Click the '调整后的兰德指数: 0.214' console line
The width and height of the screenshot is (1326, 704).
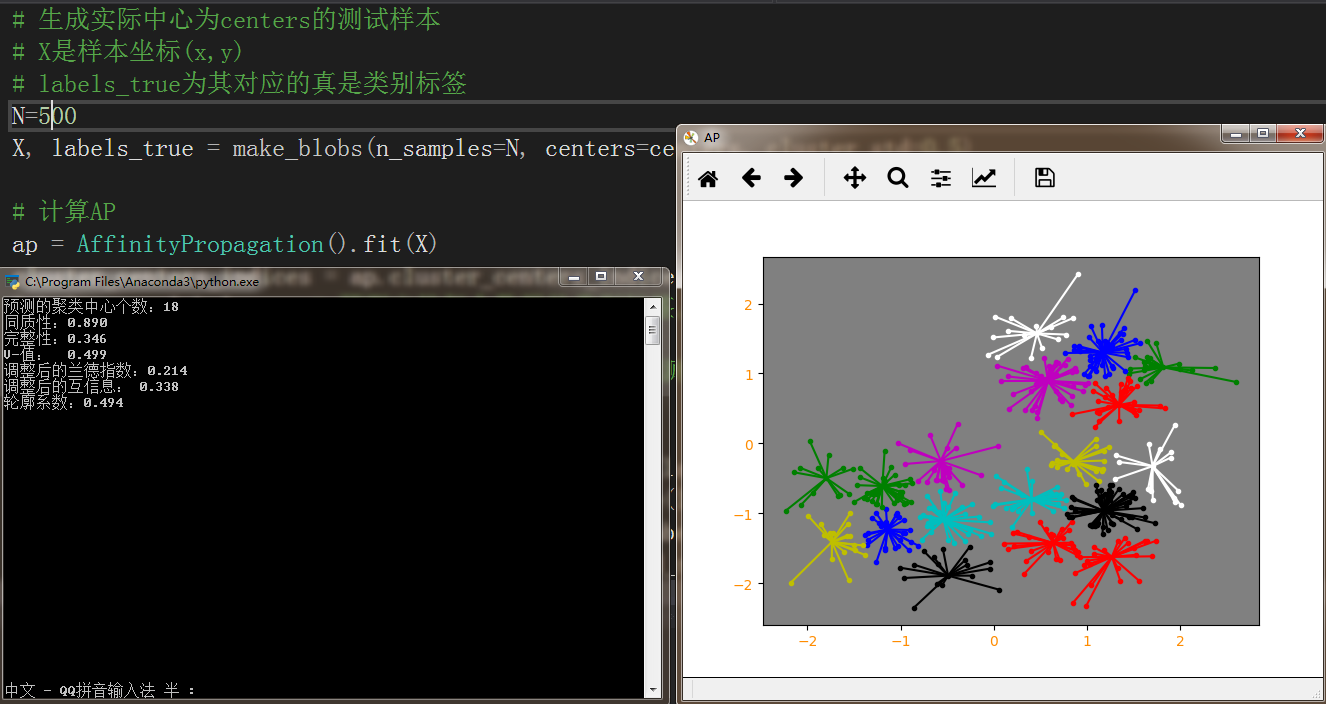95,371
